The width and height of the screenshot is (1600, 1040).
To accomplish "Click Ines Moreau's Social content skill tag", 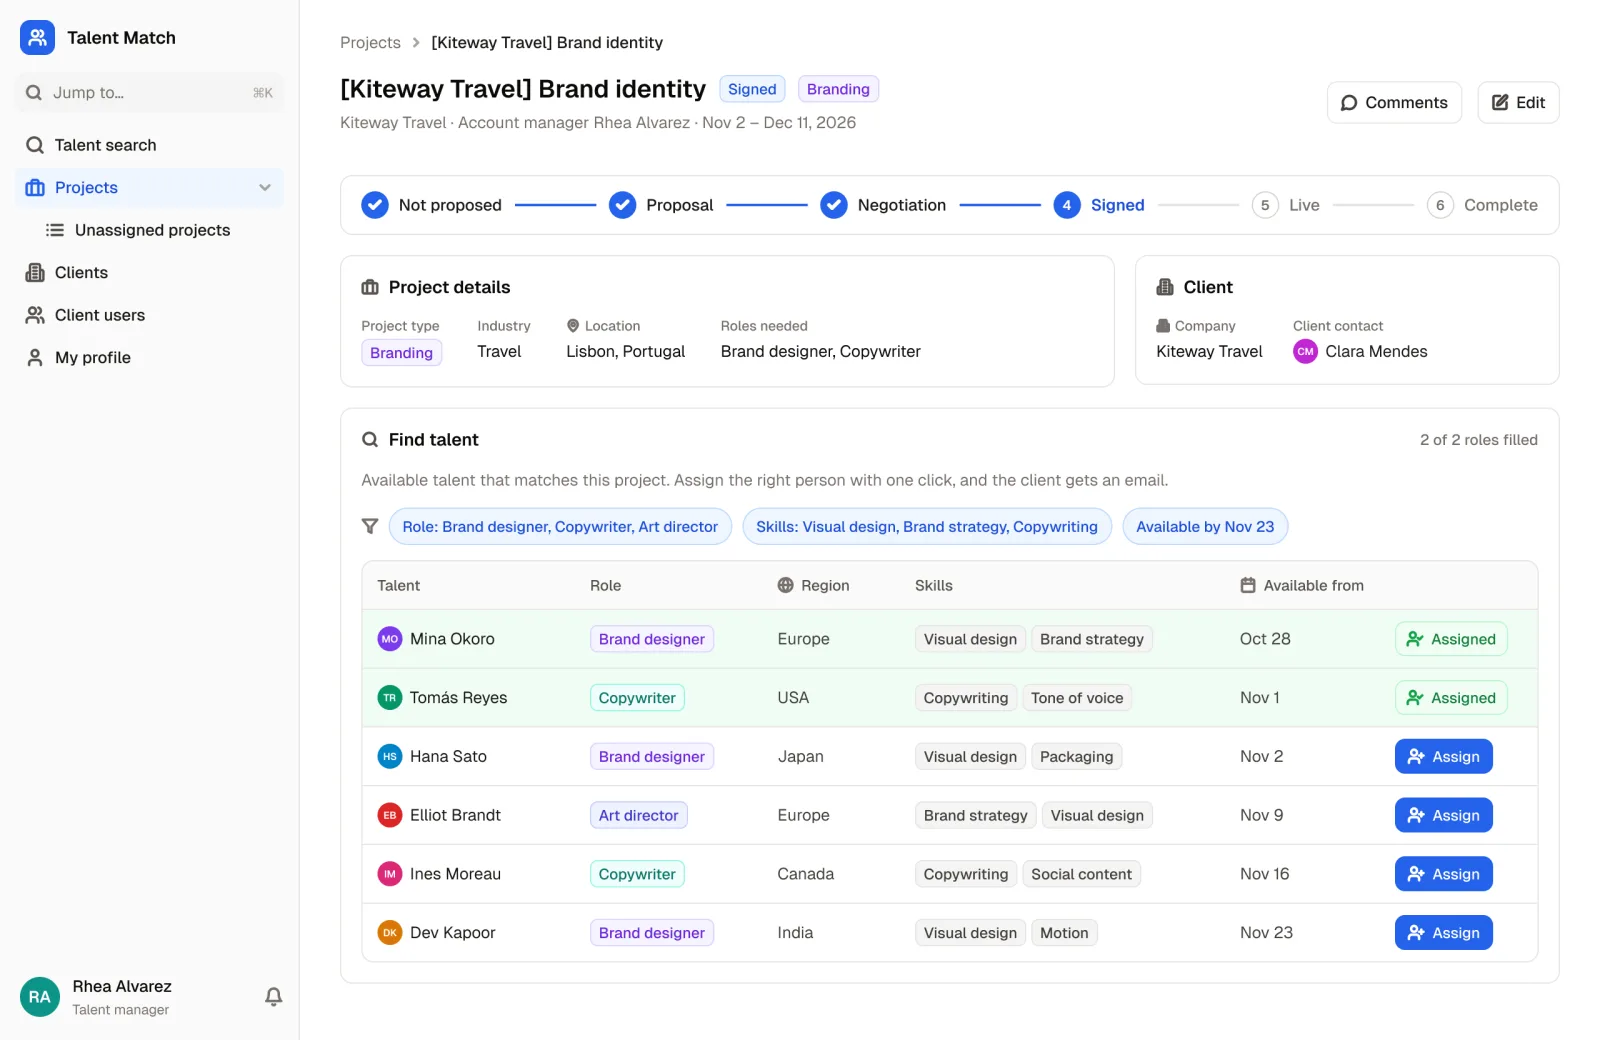I will [1081, 874].
